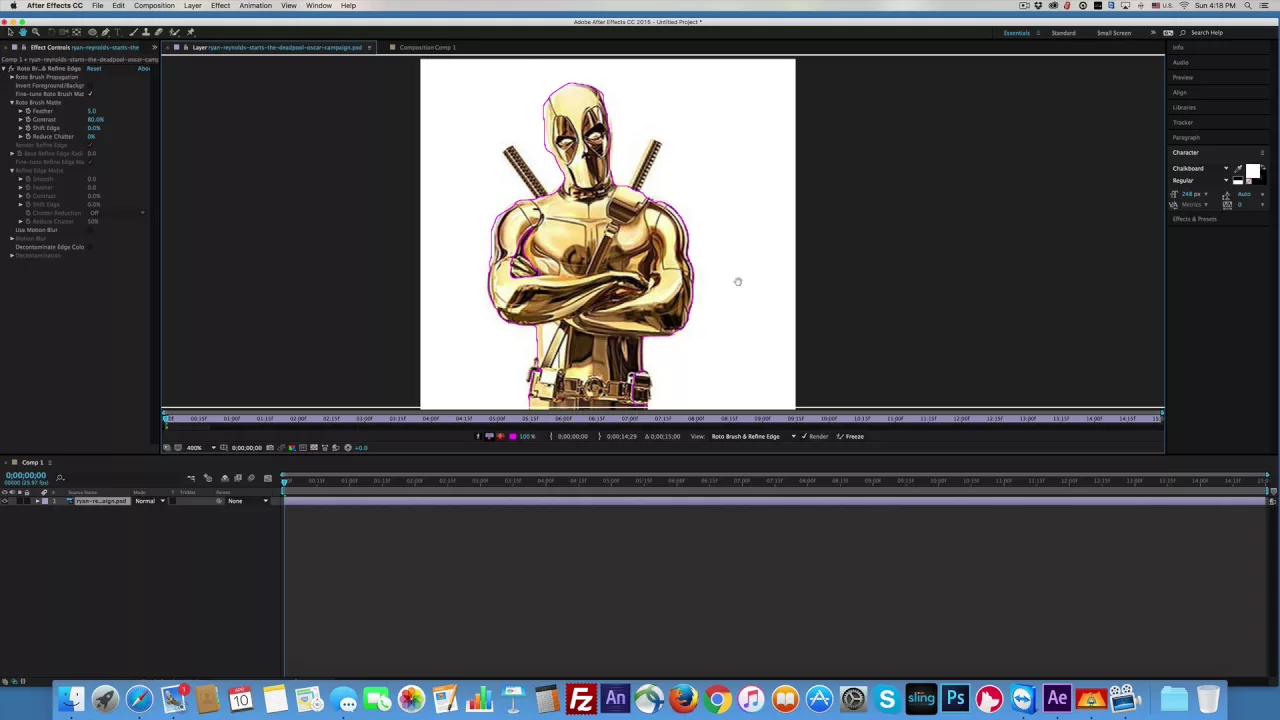Open Google Chrome from the Dock
The image size is (1280, 720).
click(x=717, y=698)
